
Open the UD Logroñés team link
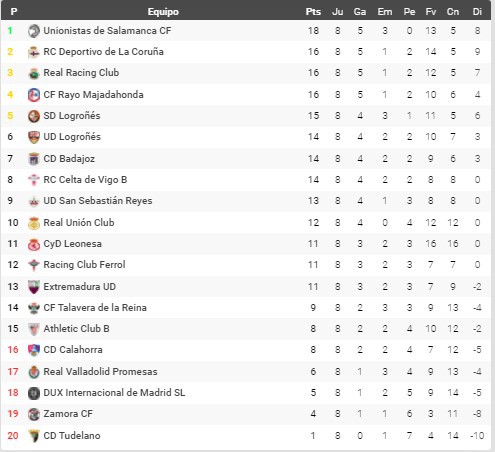72,137
